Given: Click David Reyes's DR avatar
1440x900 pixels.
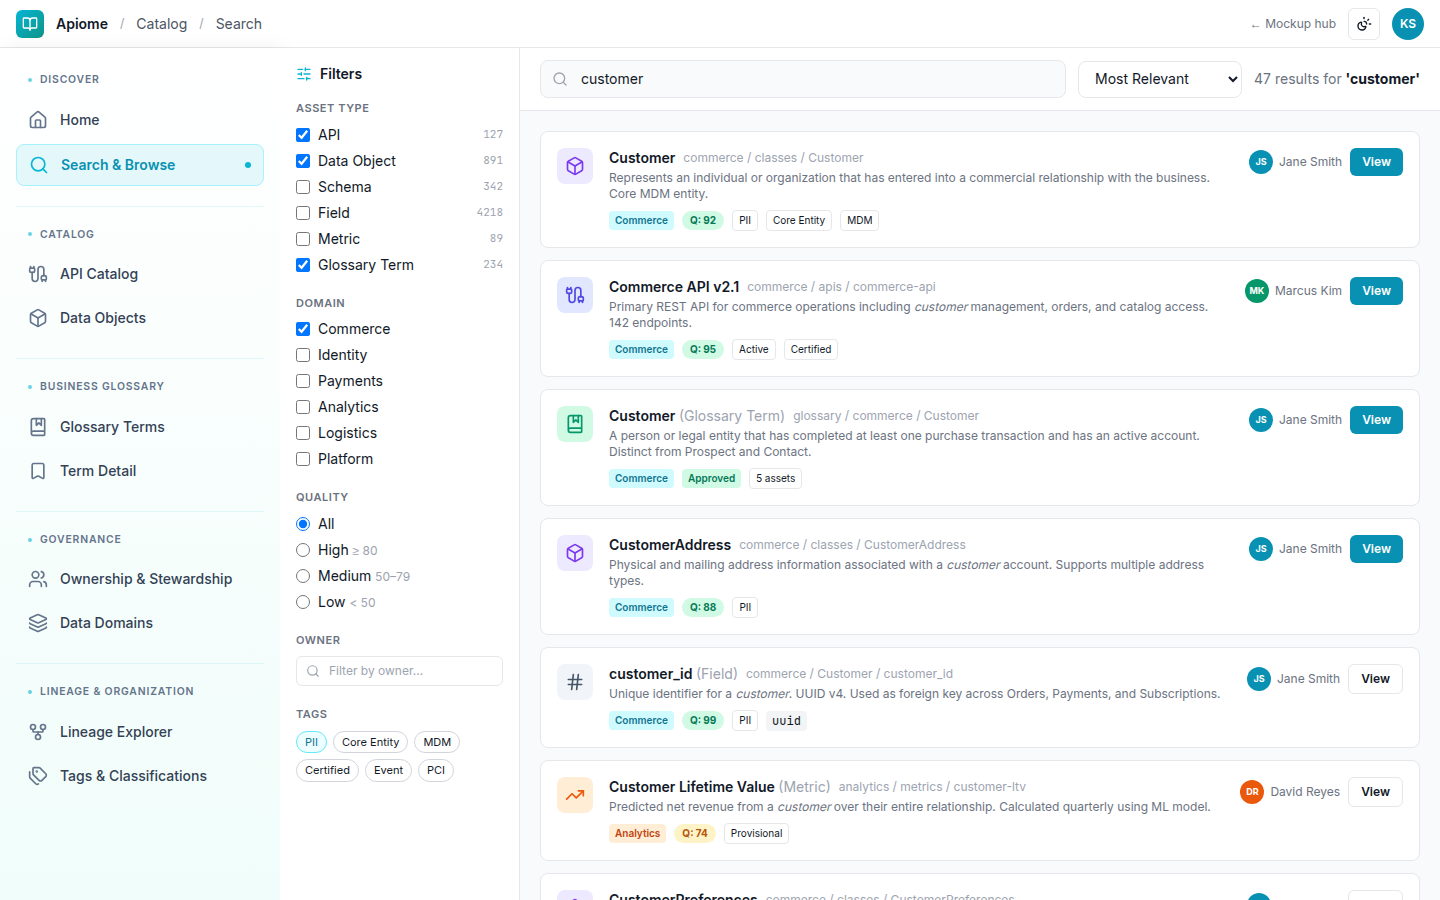Looking at the screenshot, I should [x=1252, y=792].
